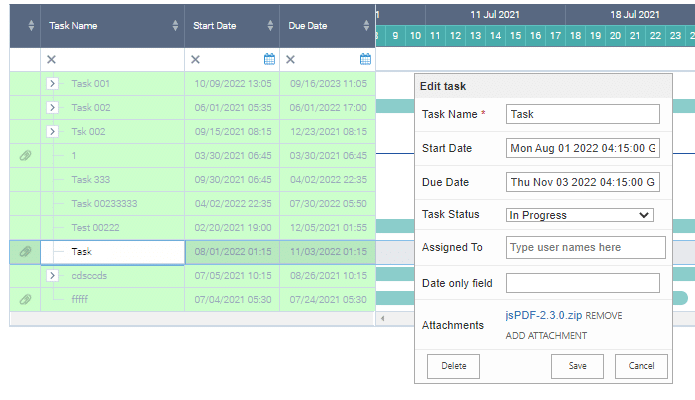Select the Task 333 row name
The image size is (695, 400).
point(90,180)
